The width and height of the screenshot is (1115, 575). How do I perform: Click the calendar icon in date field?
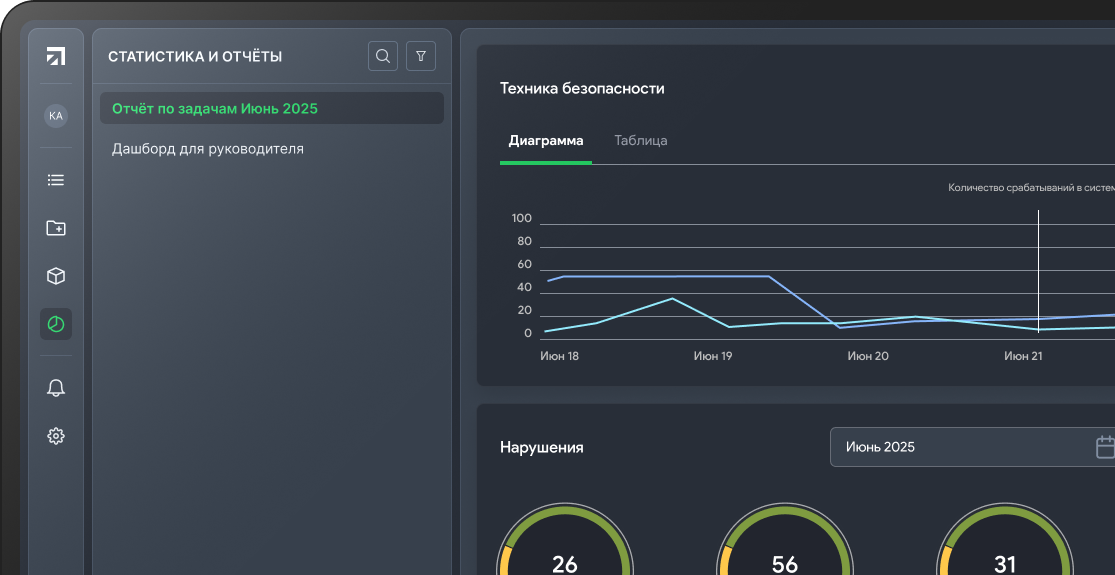click(1105, 447)
